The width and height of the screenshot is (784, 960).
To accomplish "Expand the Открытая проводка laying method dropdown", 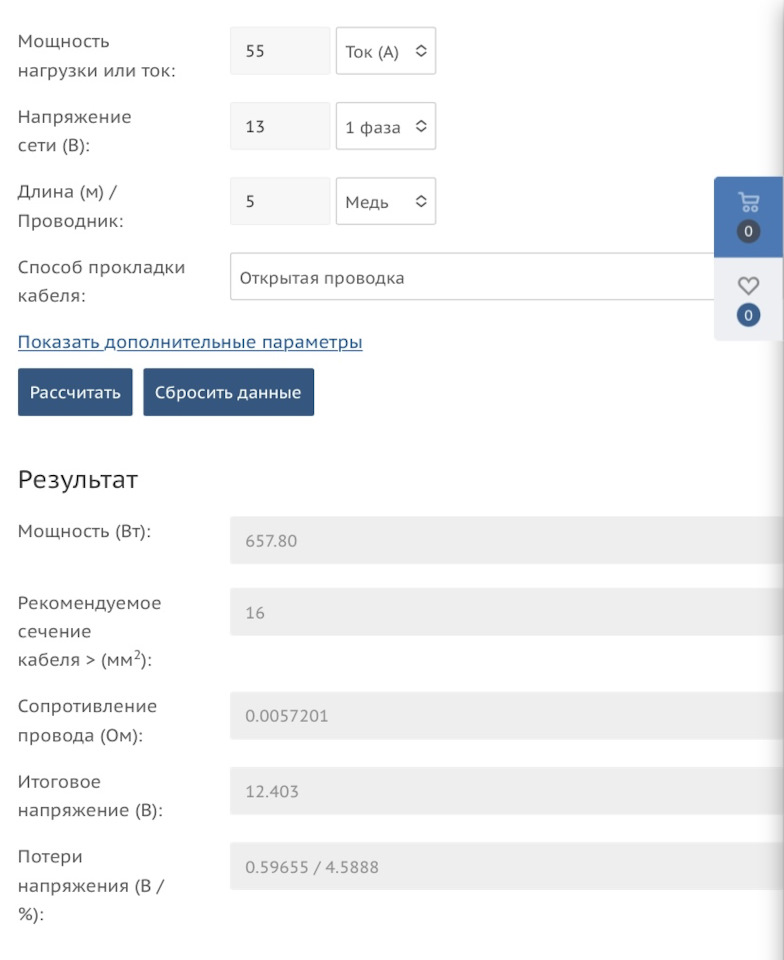I will click(472, 277).
